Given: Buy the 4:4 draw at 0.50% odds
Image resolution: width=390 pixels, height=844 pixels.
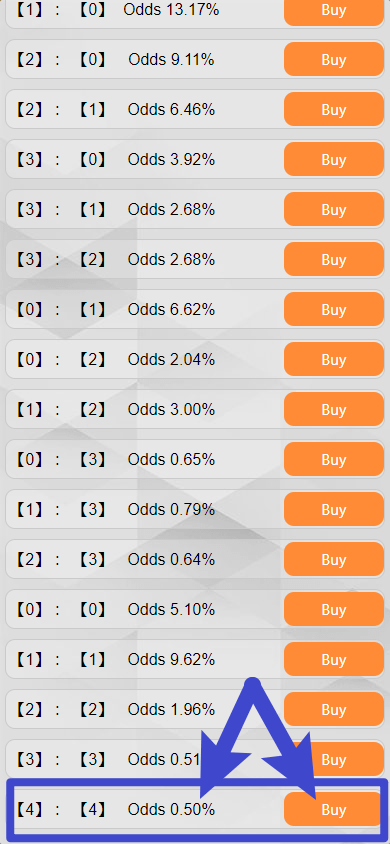Looking at the screenshot, I should point(334,811).
